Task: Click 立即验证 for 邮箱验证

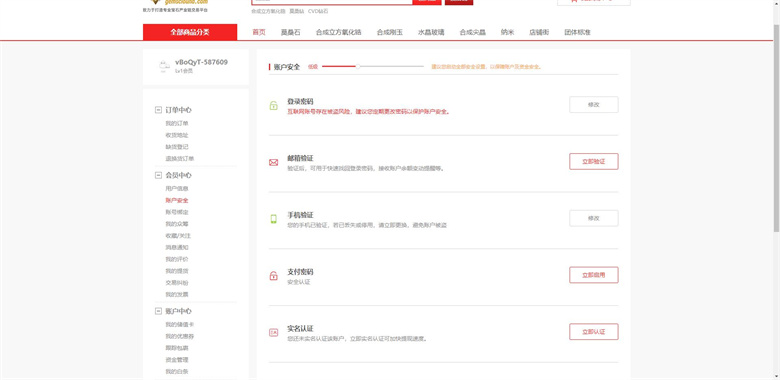Action: (593, 162)
